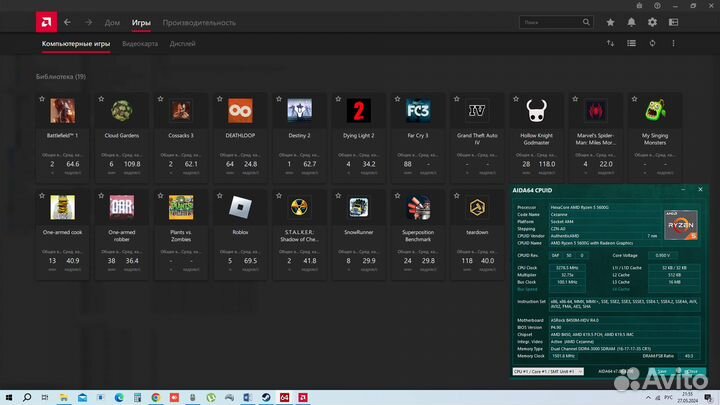Open notifications bell icon

tap(631, 22)
